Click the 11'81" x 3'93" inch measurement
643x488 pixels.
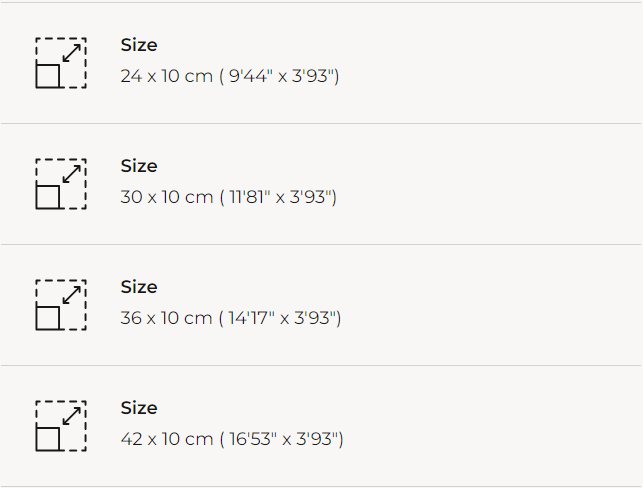pyautogui.click(x=280, y=197)
